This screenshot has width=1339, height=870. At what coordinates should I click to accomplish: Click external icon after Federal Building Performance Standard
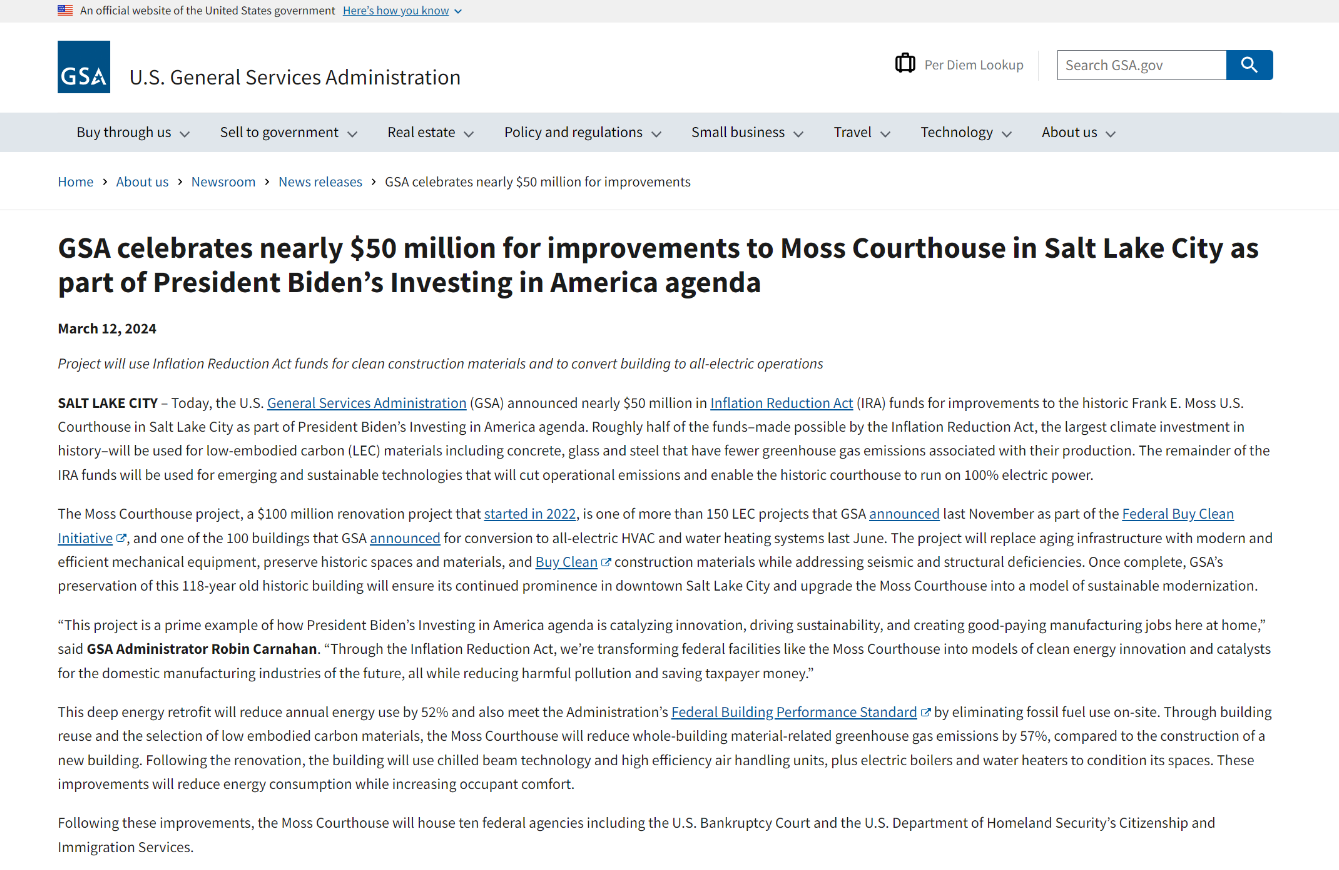pyautogui.click(x=926, y=713)
